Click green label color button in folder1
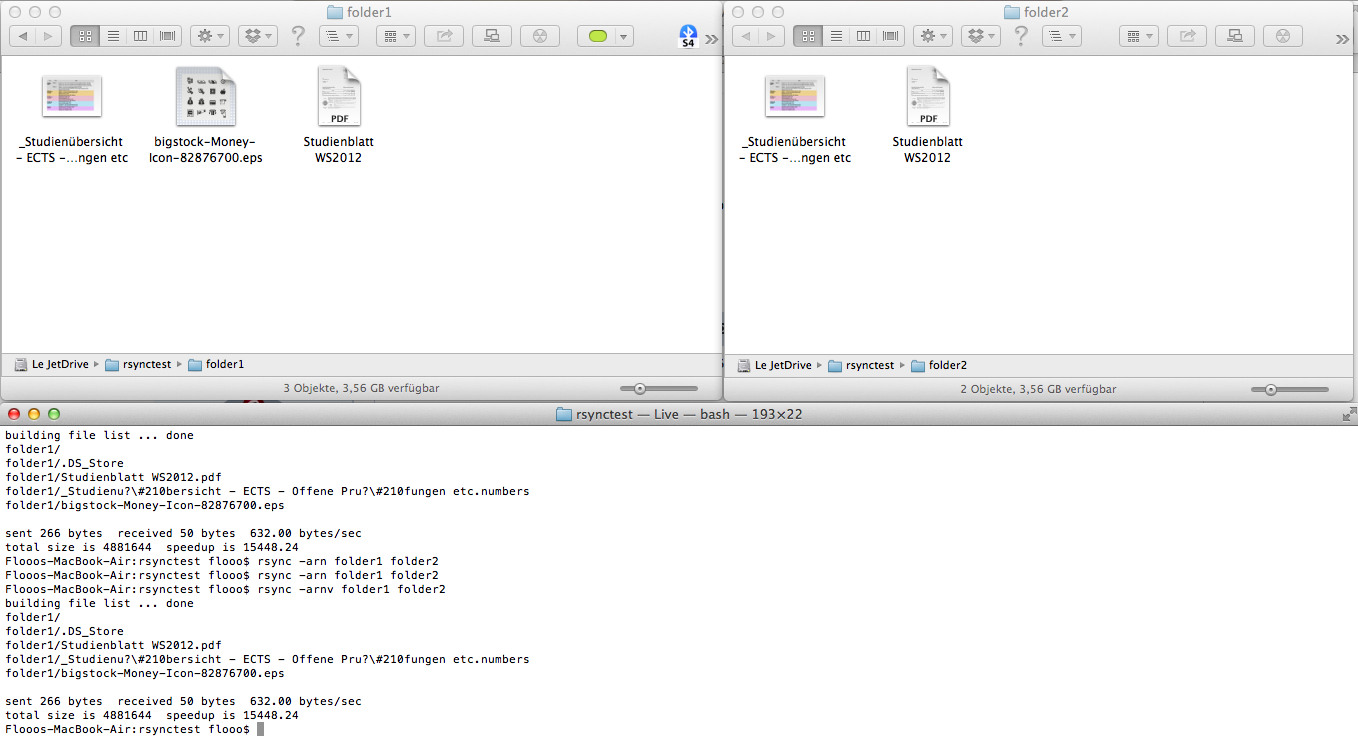The height and width of the screenshot is (737, 1358). pos(599,36)
